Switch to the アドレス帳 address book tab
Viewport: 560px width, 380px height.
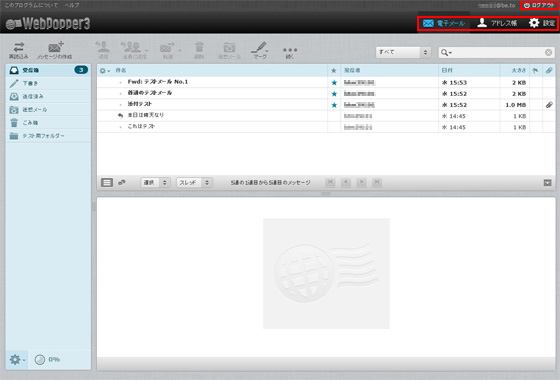[497, 24]
